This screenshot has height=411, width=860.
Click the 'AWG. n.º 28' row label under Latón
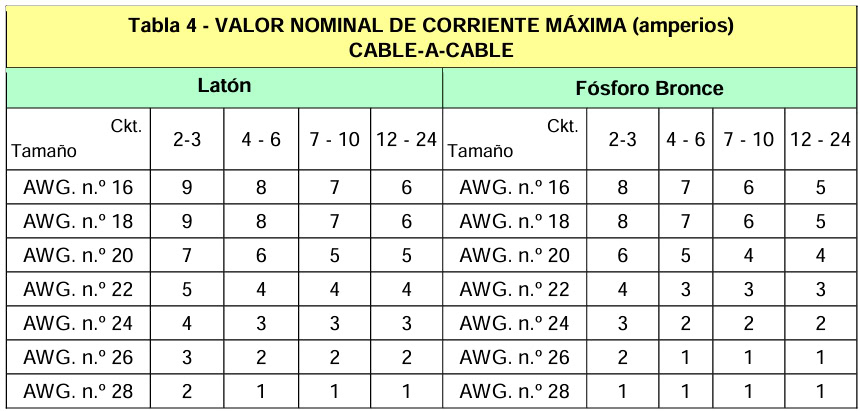(79, 390)
